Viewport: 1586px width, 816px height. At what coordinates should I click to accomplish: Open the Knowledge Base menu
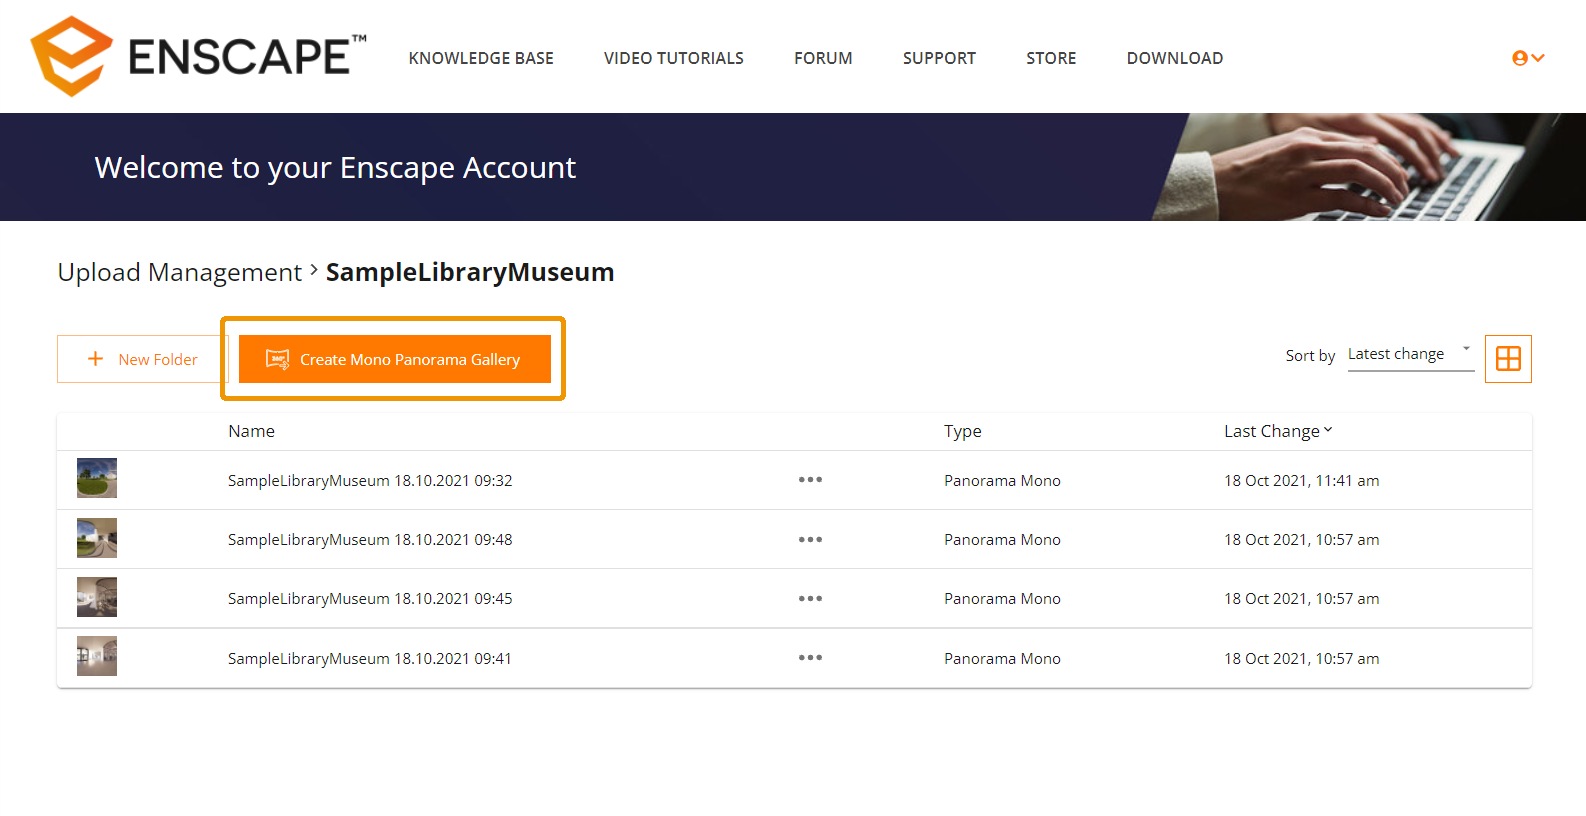pos(481,58)
